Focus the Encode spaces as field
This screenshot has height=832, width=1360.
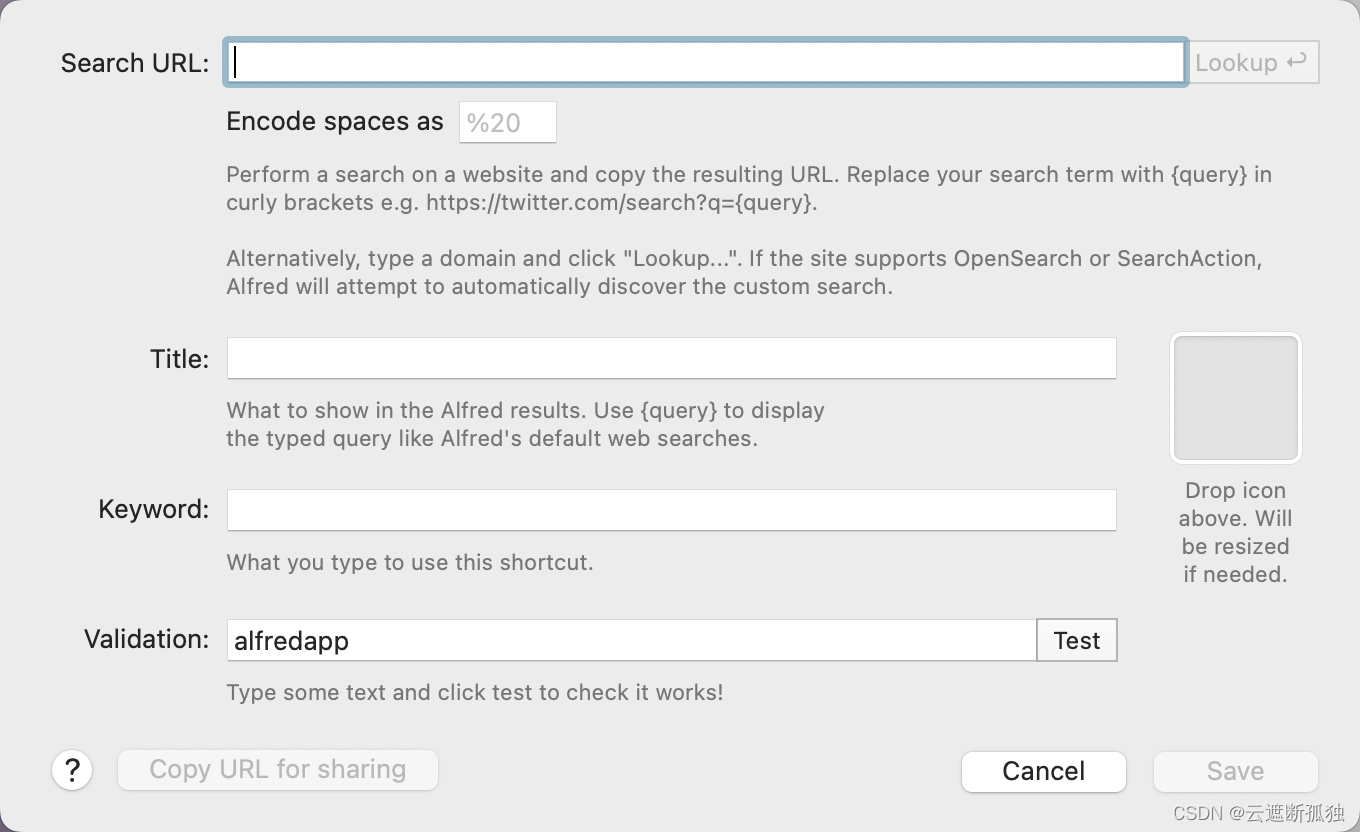(x=507, y=122)
